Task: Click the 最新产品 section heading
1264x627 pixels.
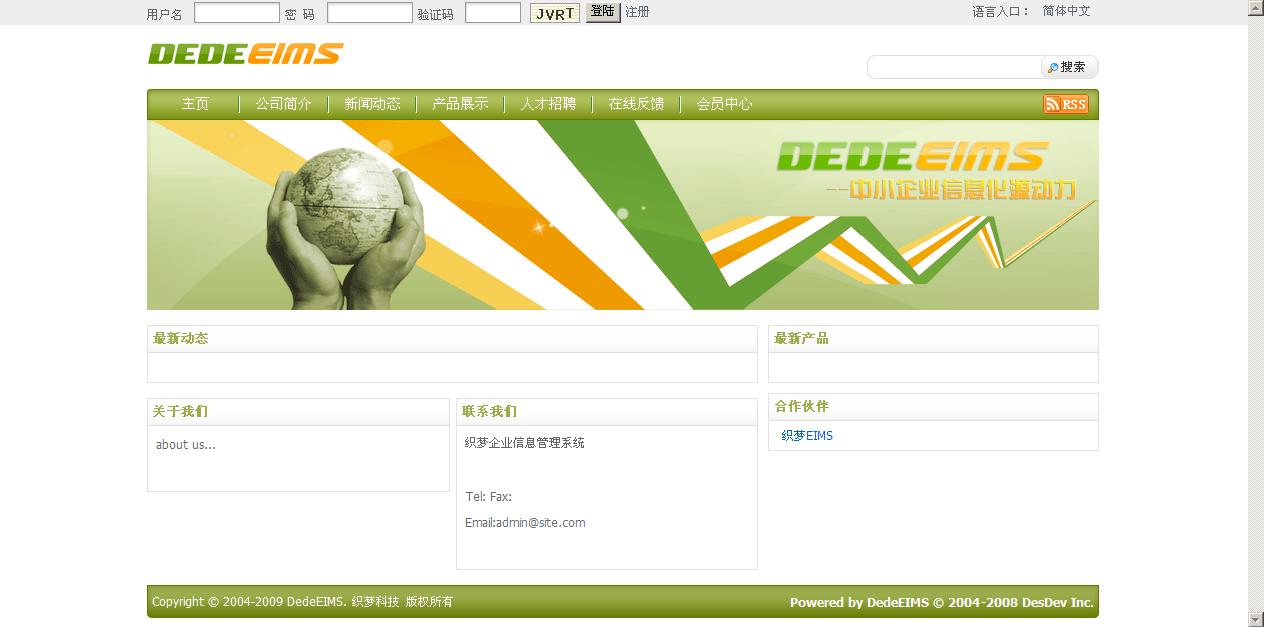Action: [801, 339]
